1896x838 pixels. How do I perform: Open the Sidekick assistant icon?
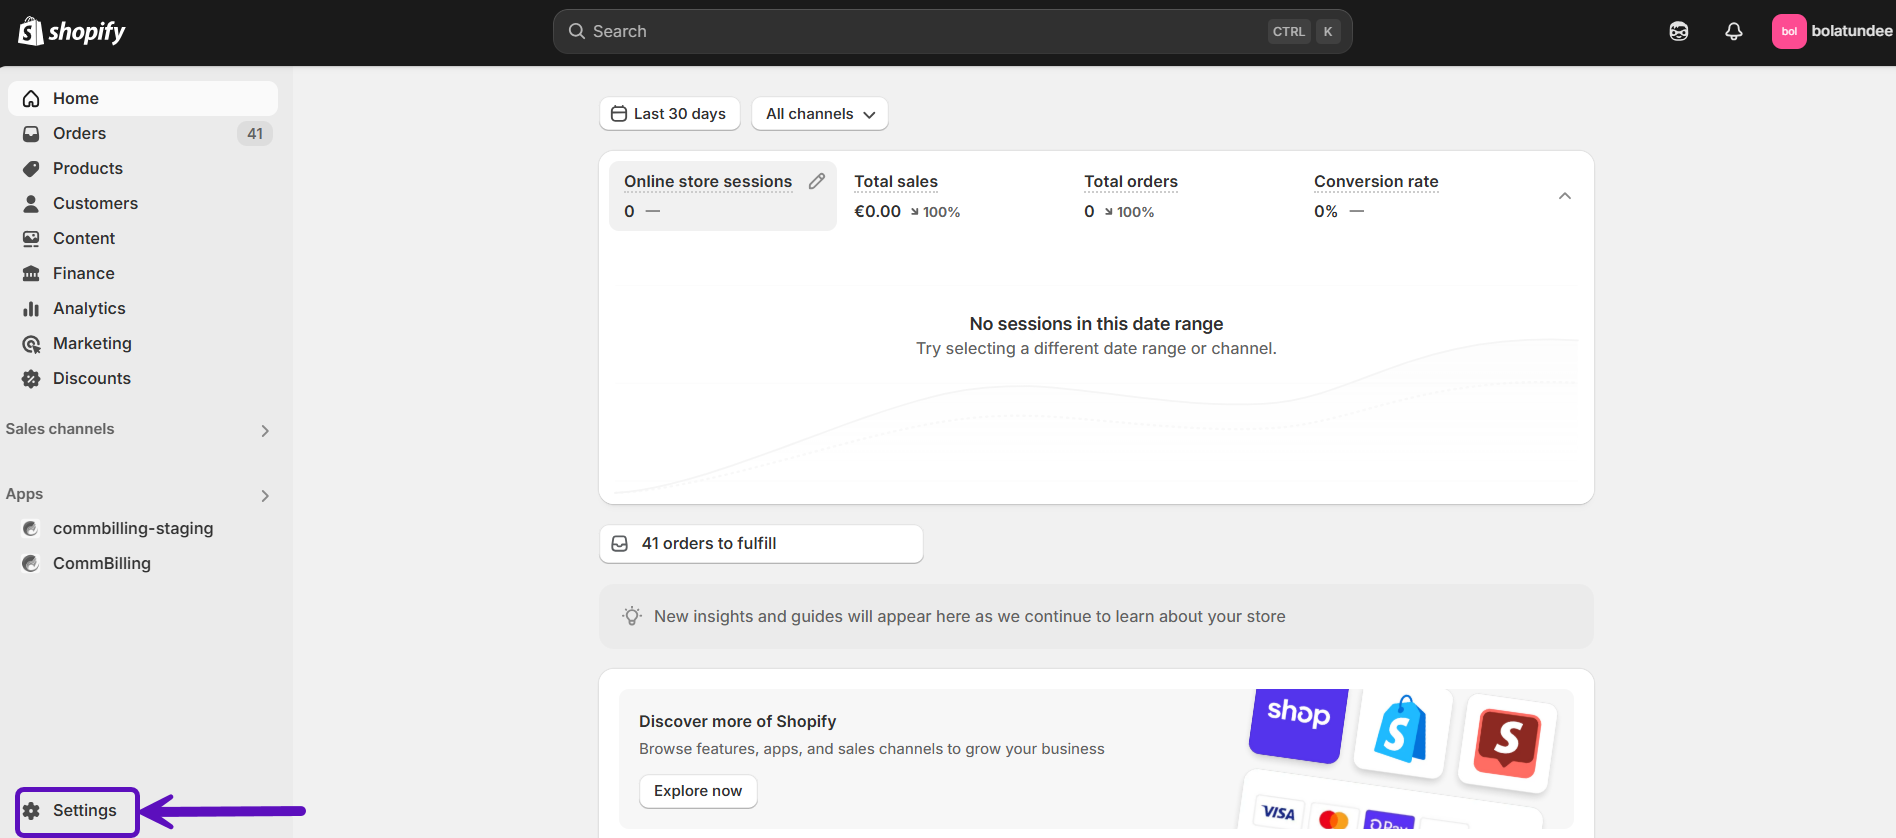(1678, 32)
